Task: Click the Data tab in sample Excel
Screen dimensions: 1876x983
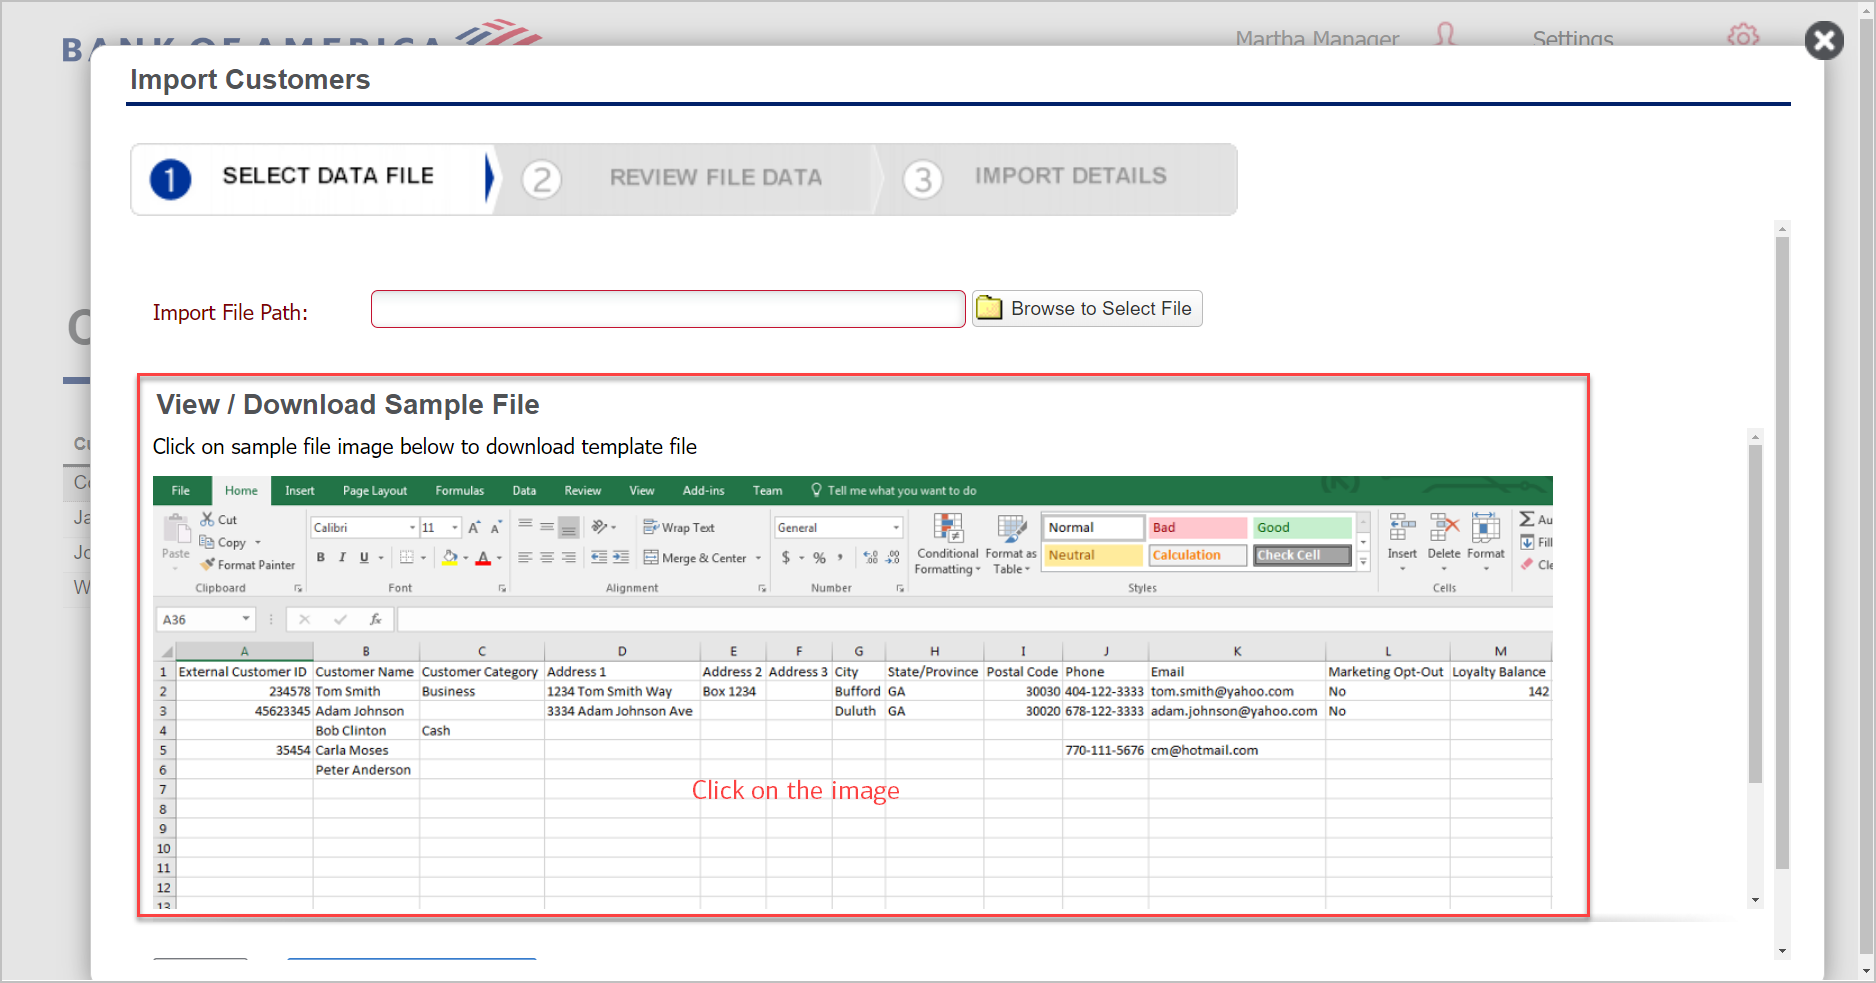Action: [524, 490]
